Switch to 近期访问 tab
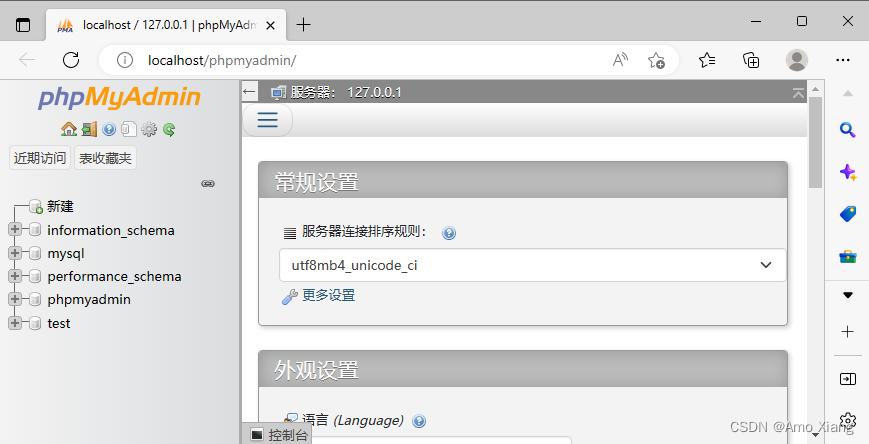The height and width of the screenshot is (444, 869). [40, 158]
